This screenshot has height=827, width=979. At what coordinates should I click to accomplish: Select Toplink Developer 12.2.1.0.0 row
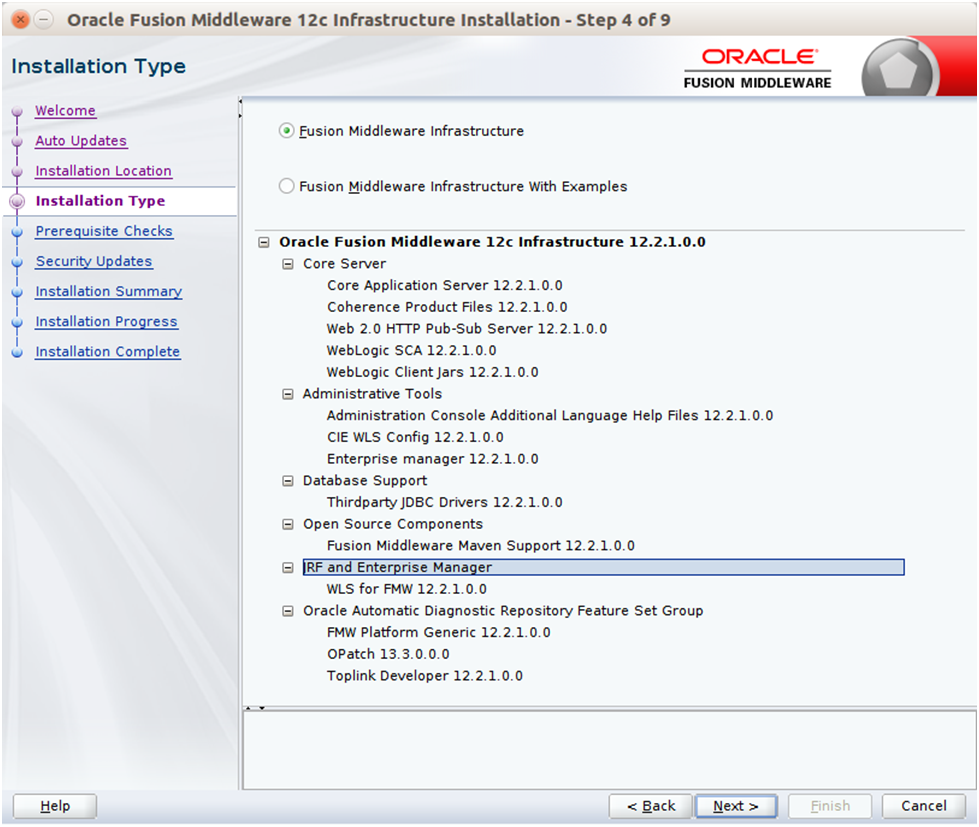(x=425, y=676)
